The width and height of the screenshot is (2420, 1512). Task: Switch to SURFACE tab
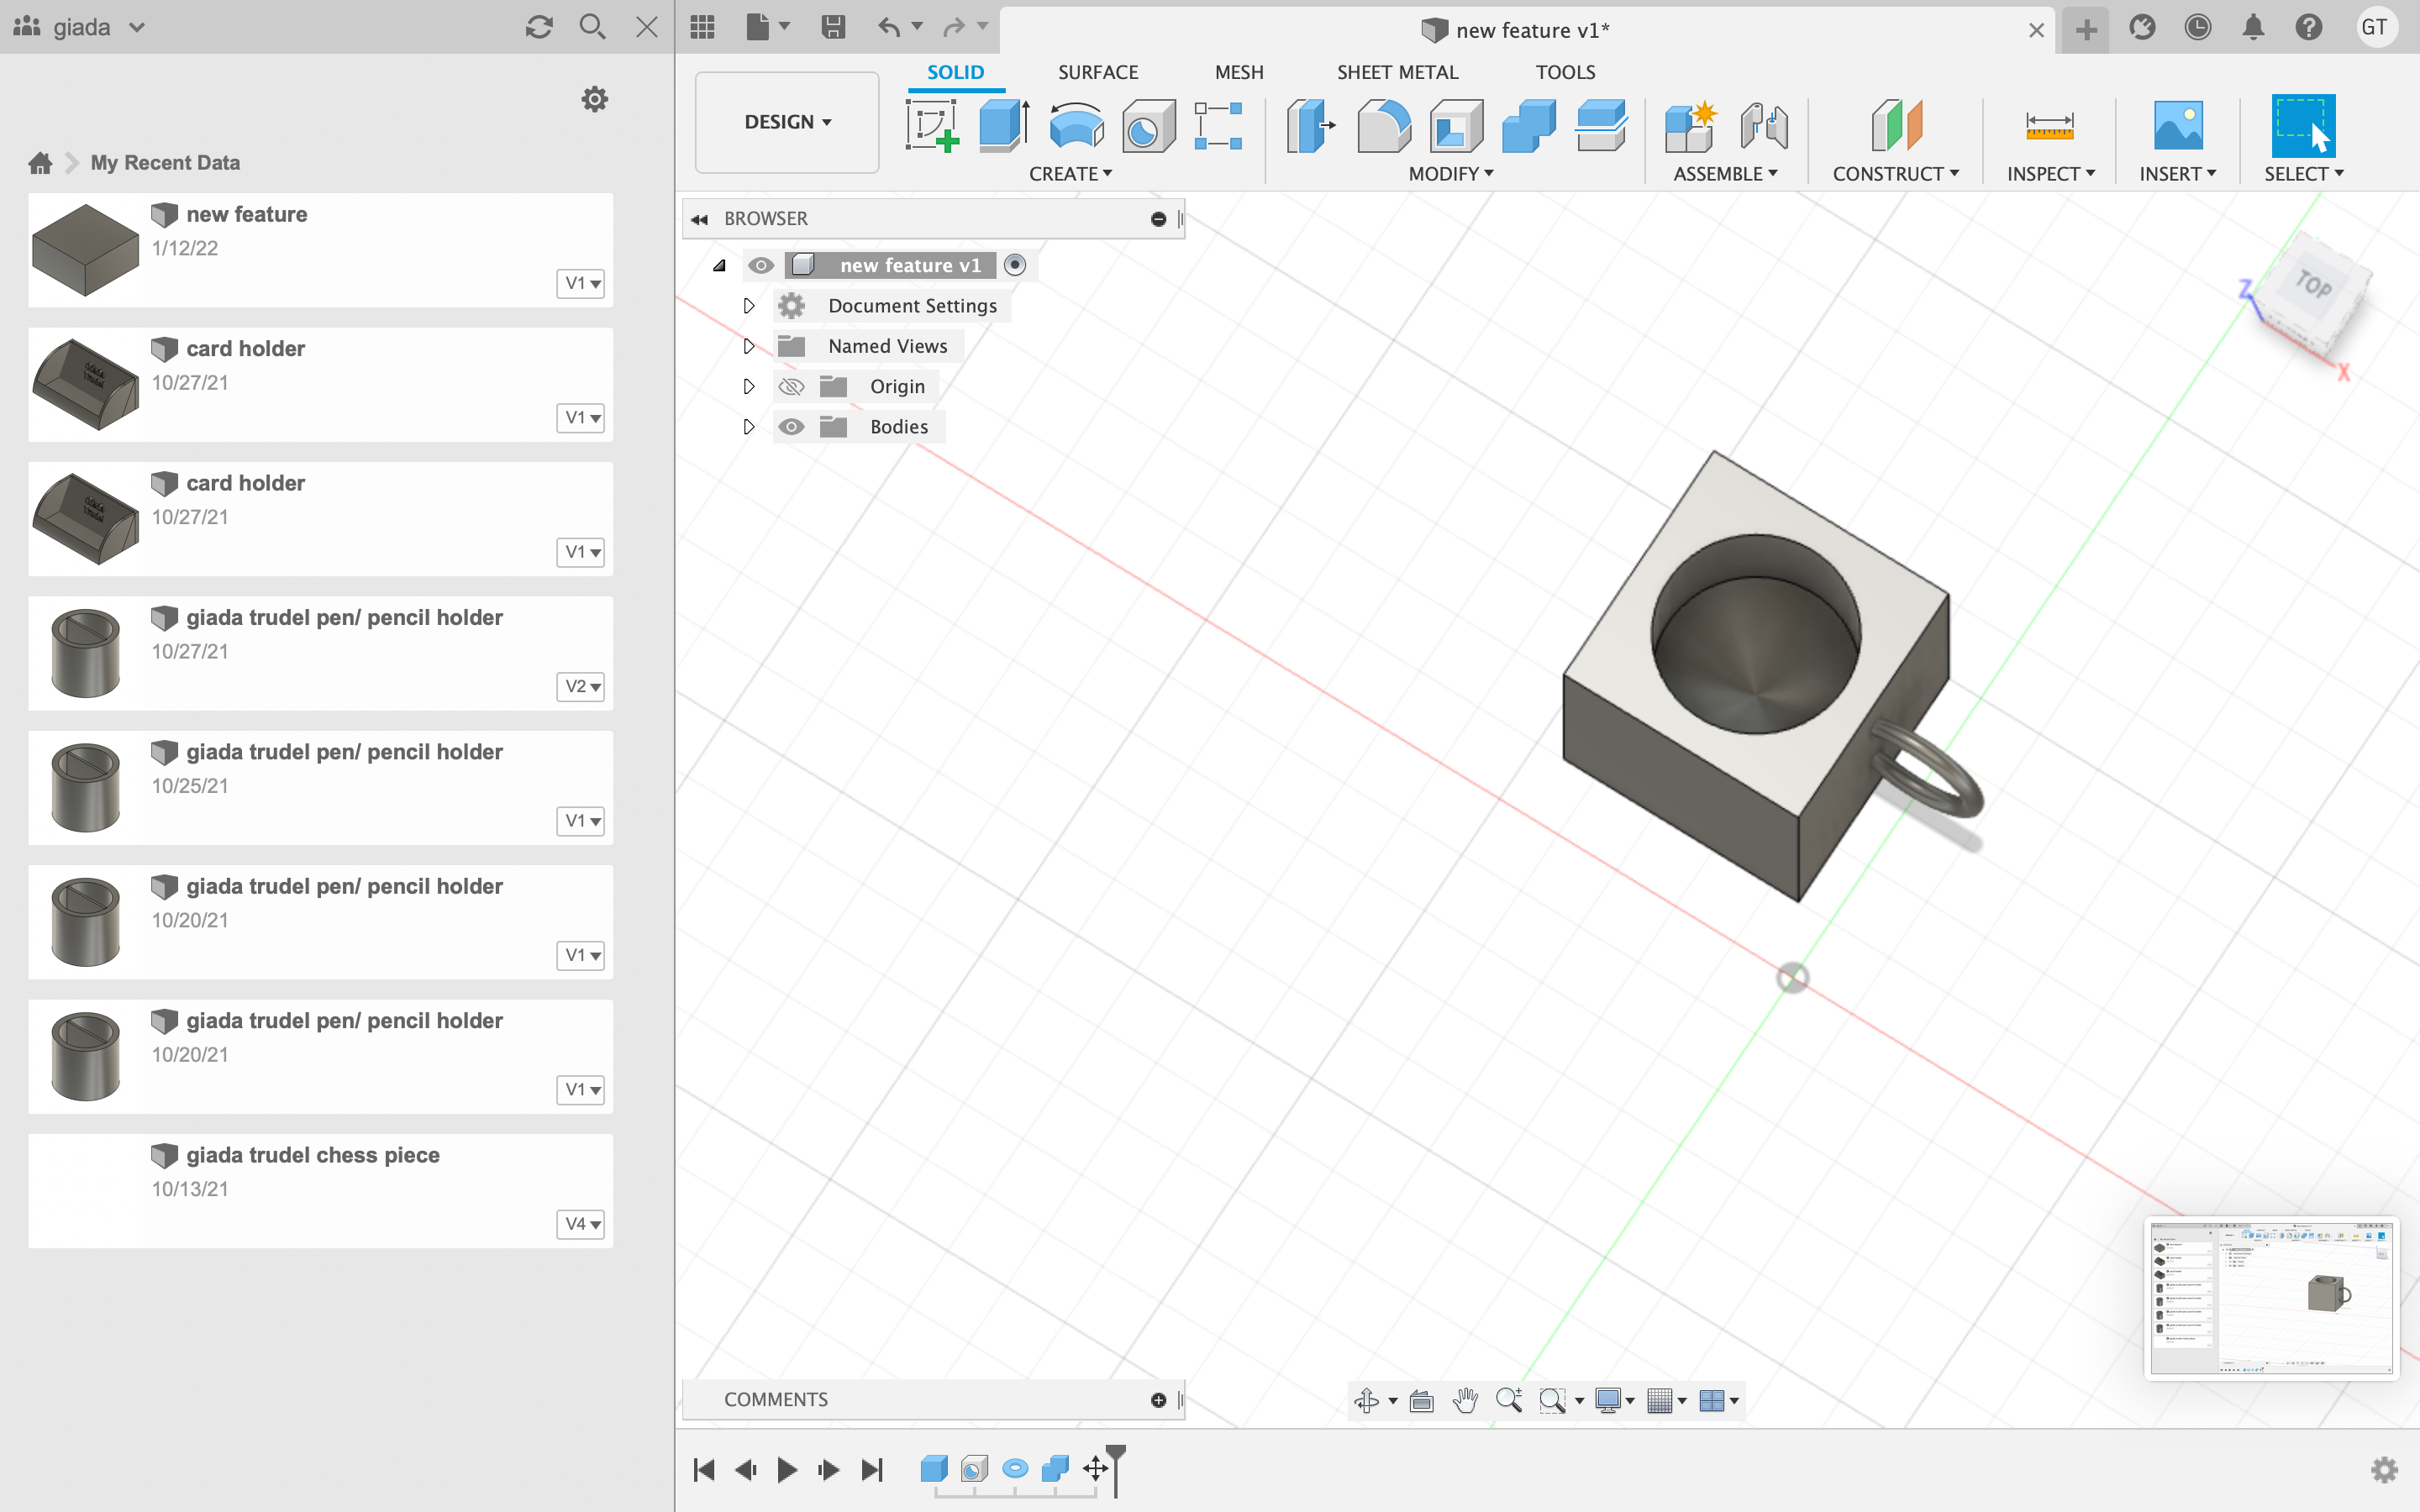pyautogui.click(x=1097, y=71)
